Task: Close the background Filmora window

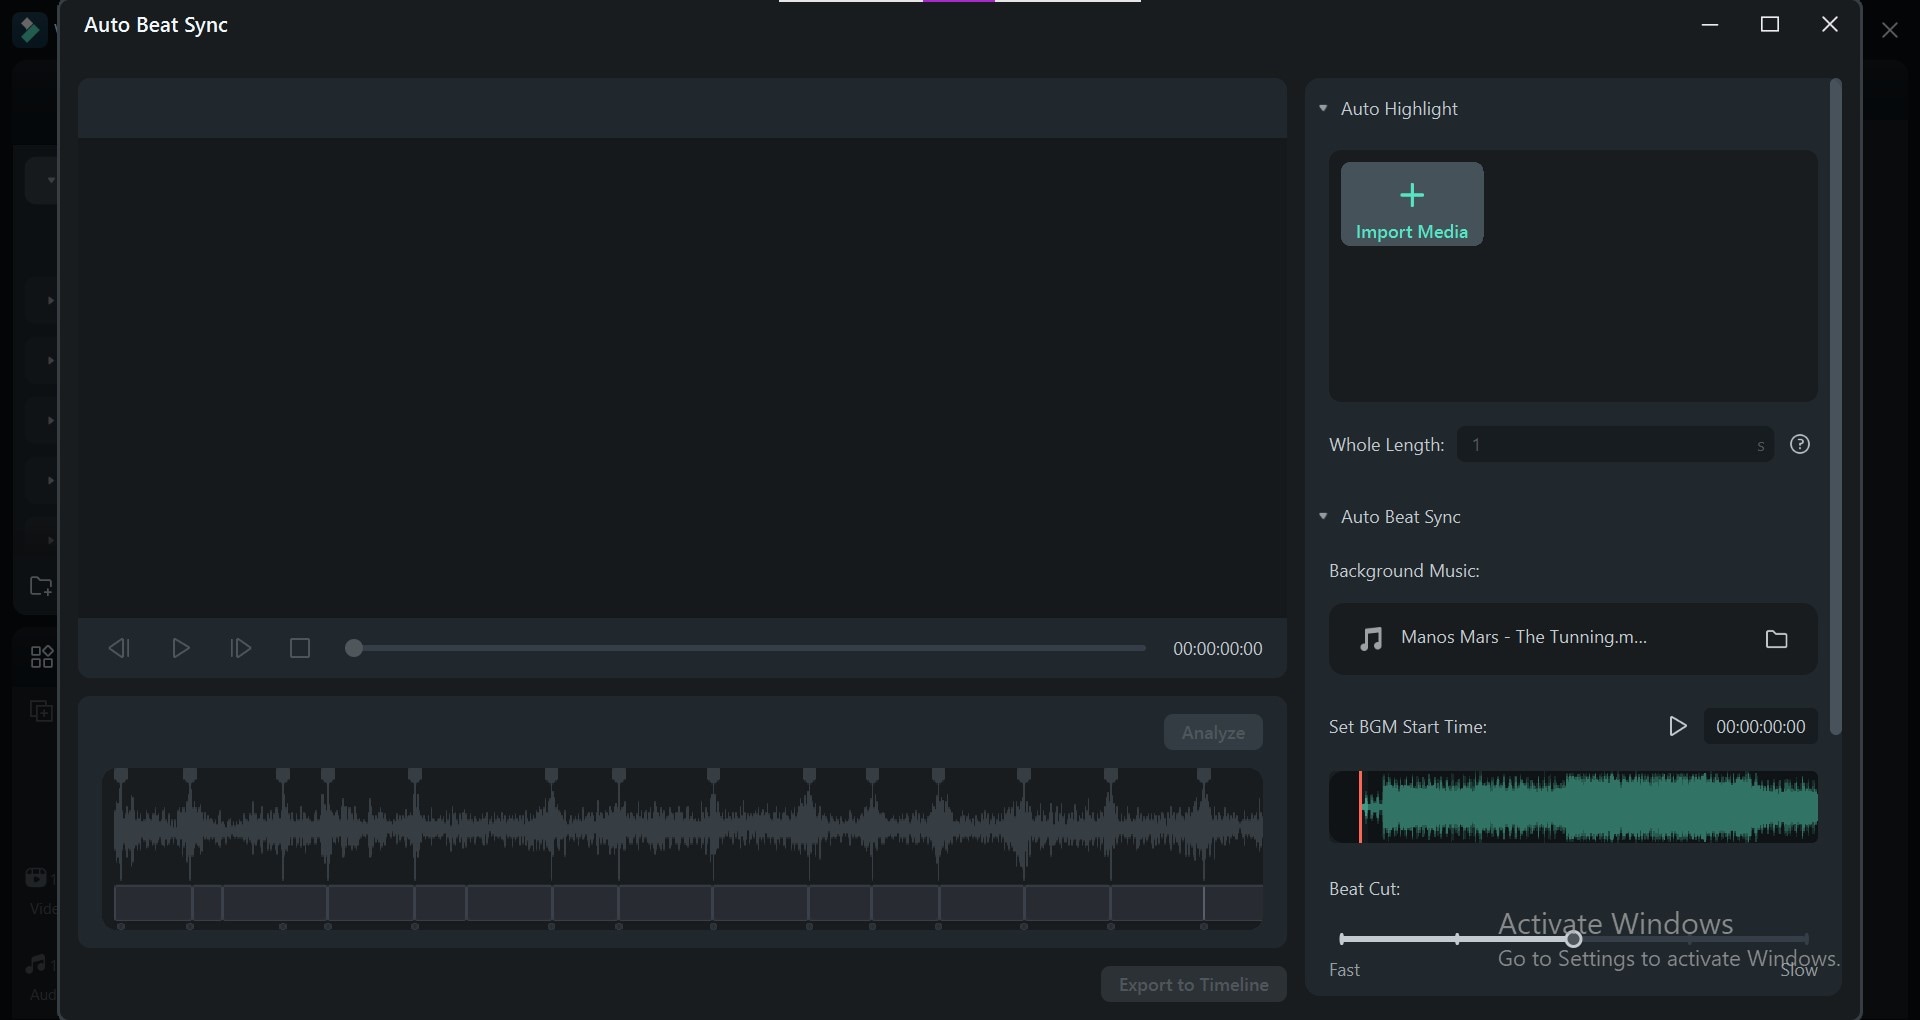Action: (x=1890, y=30)
